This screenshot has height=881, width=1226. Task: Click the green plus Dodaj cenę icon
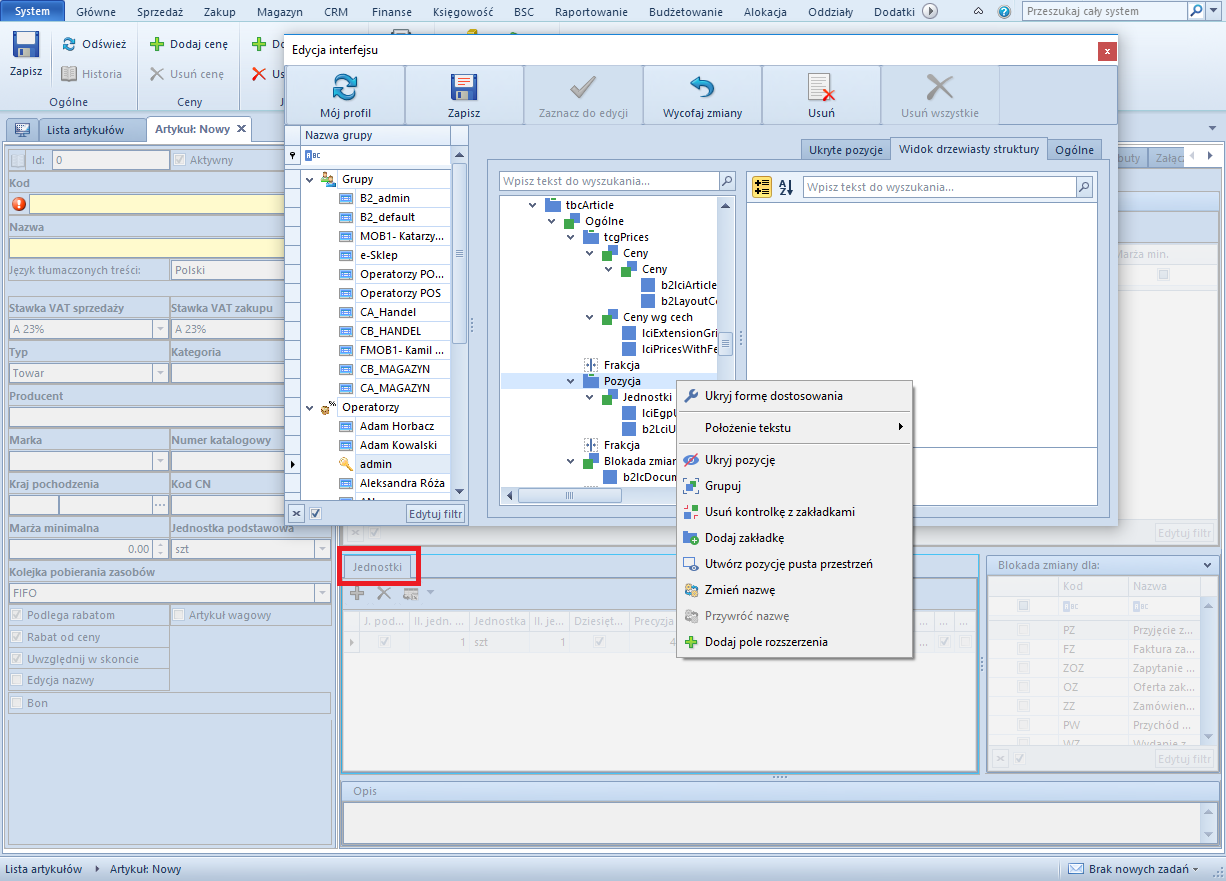(x=157, y=44)
